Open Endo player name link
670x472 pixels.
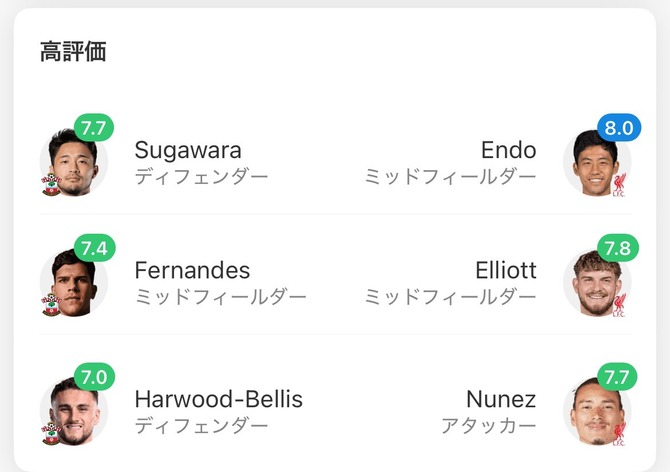click(x=508, y=151)
